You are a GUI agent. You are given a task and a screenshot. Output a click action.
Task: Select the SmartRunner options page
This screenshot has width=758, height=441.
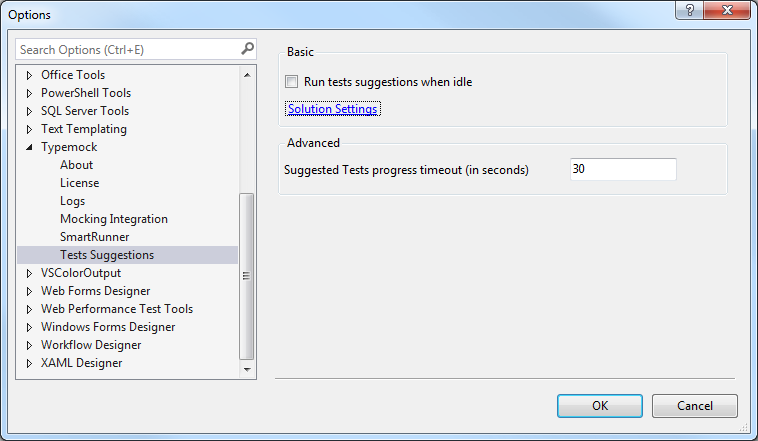(94, 237)
